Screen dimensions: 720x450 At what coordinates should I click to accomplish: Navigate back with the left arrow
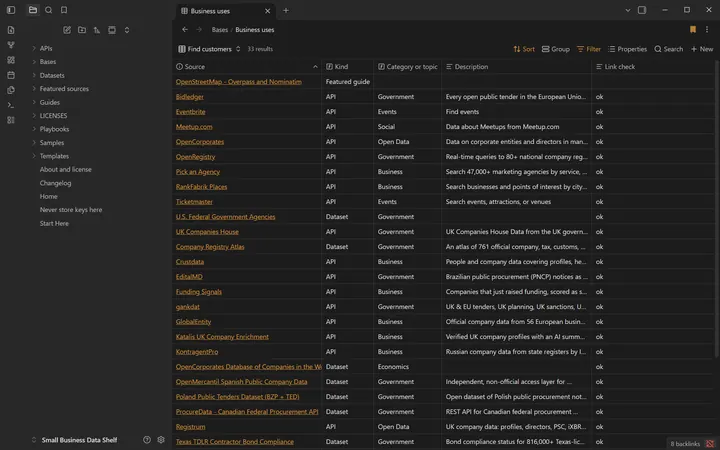pyautogui.click(x=185, y=29)
